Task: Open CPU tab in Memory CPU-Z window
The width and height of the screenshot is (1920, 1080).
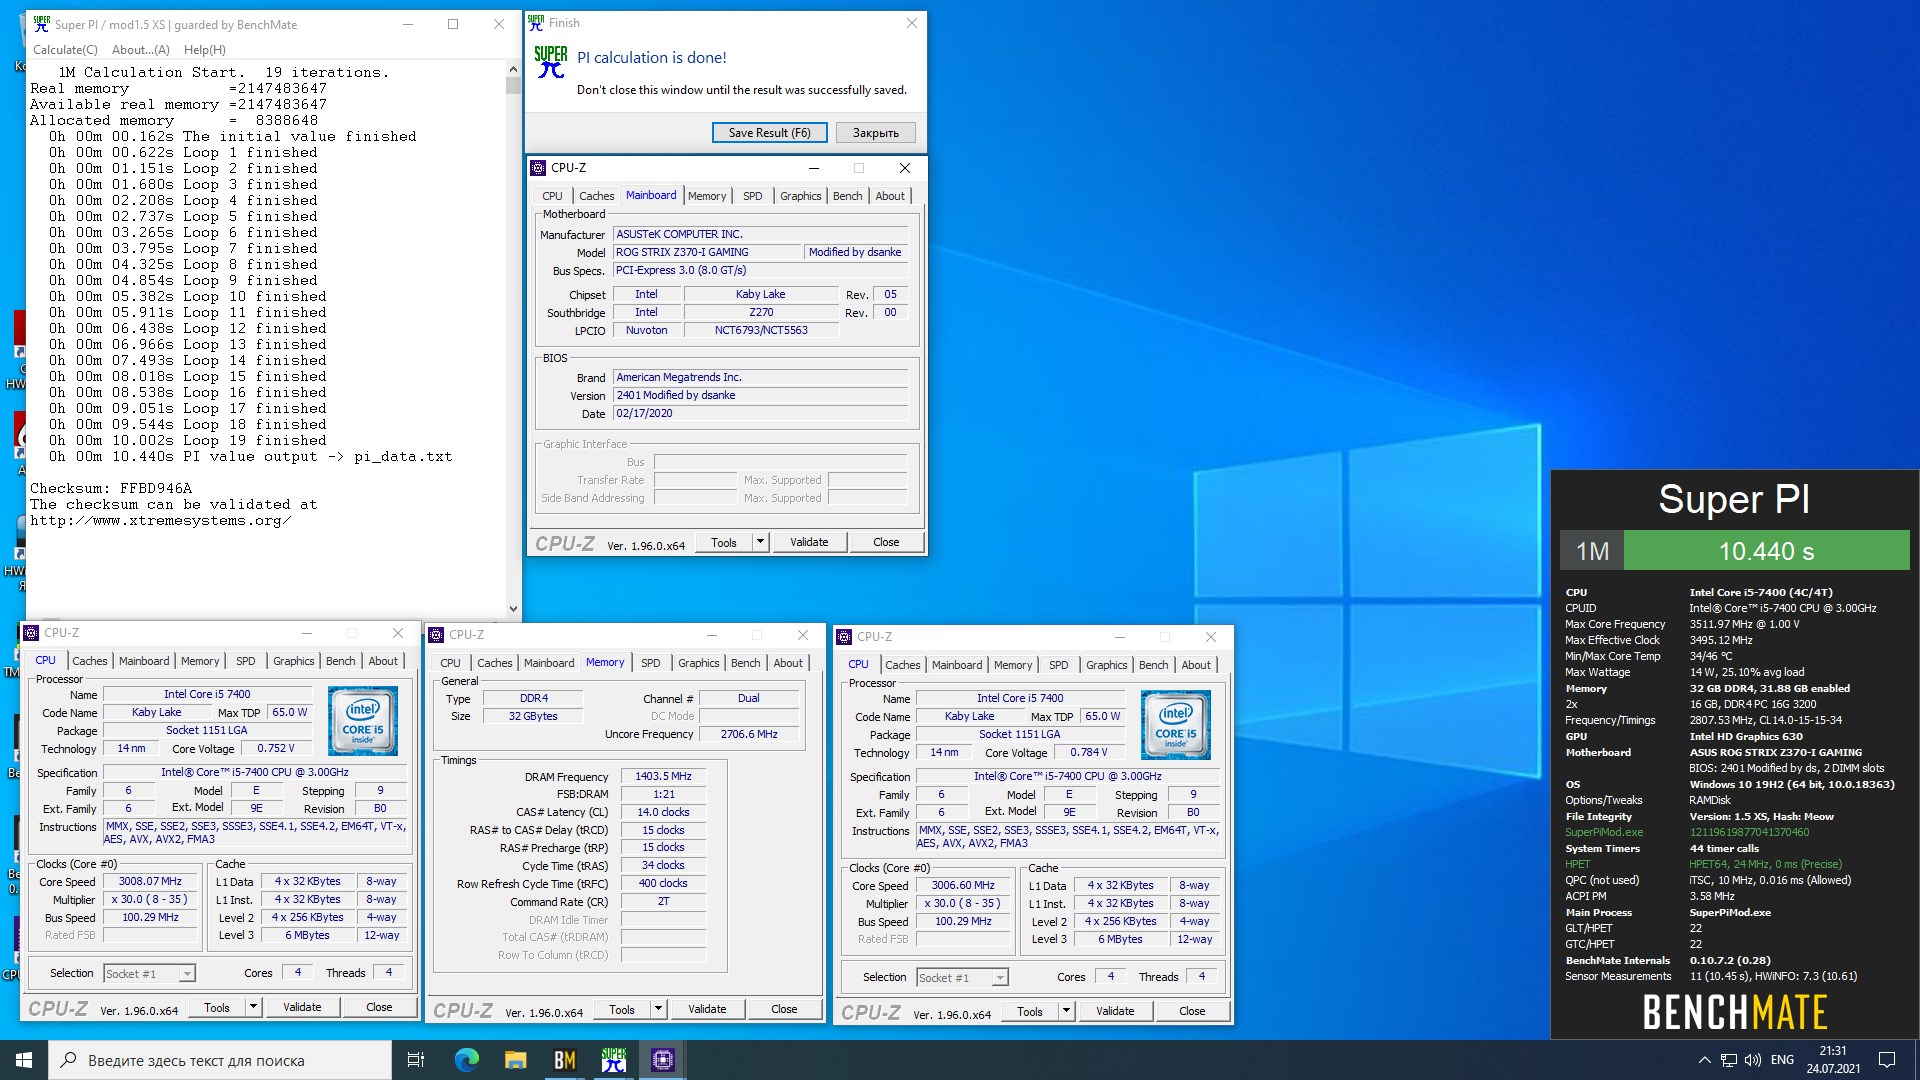Action: pyautogui.click(x=450, y=663)
